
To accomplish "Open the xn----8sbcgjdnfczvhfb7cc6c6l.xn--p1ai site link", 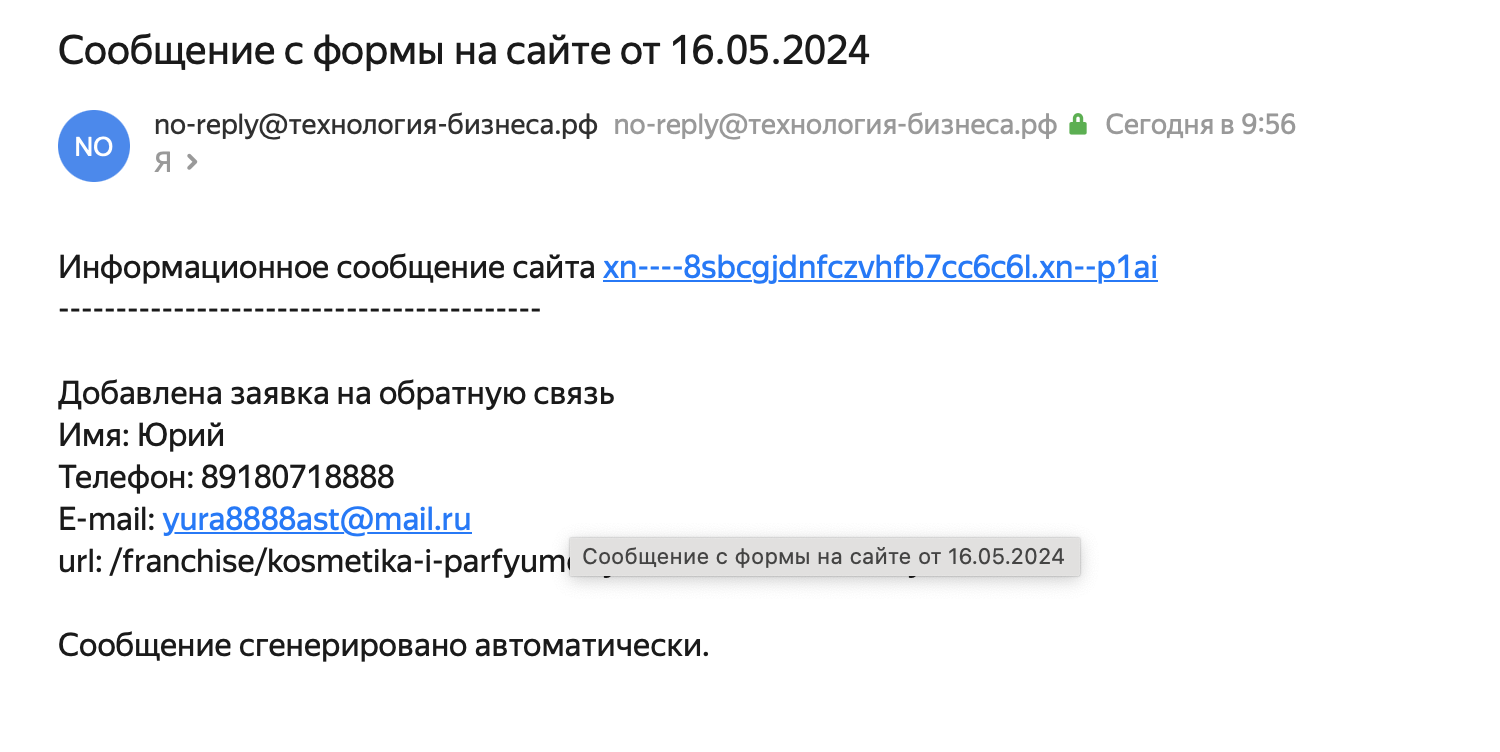I will click(x=880, y=268).
